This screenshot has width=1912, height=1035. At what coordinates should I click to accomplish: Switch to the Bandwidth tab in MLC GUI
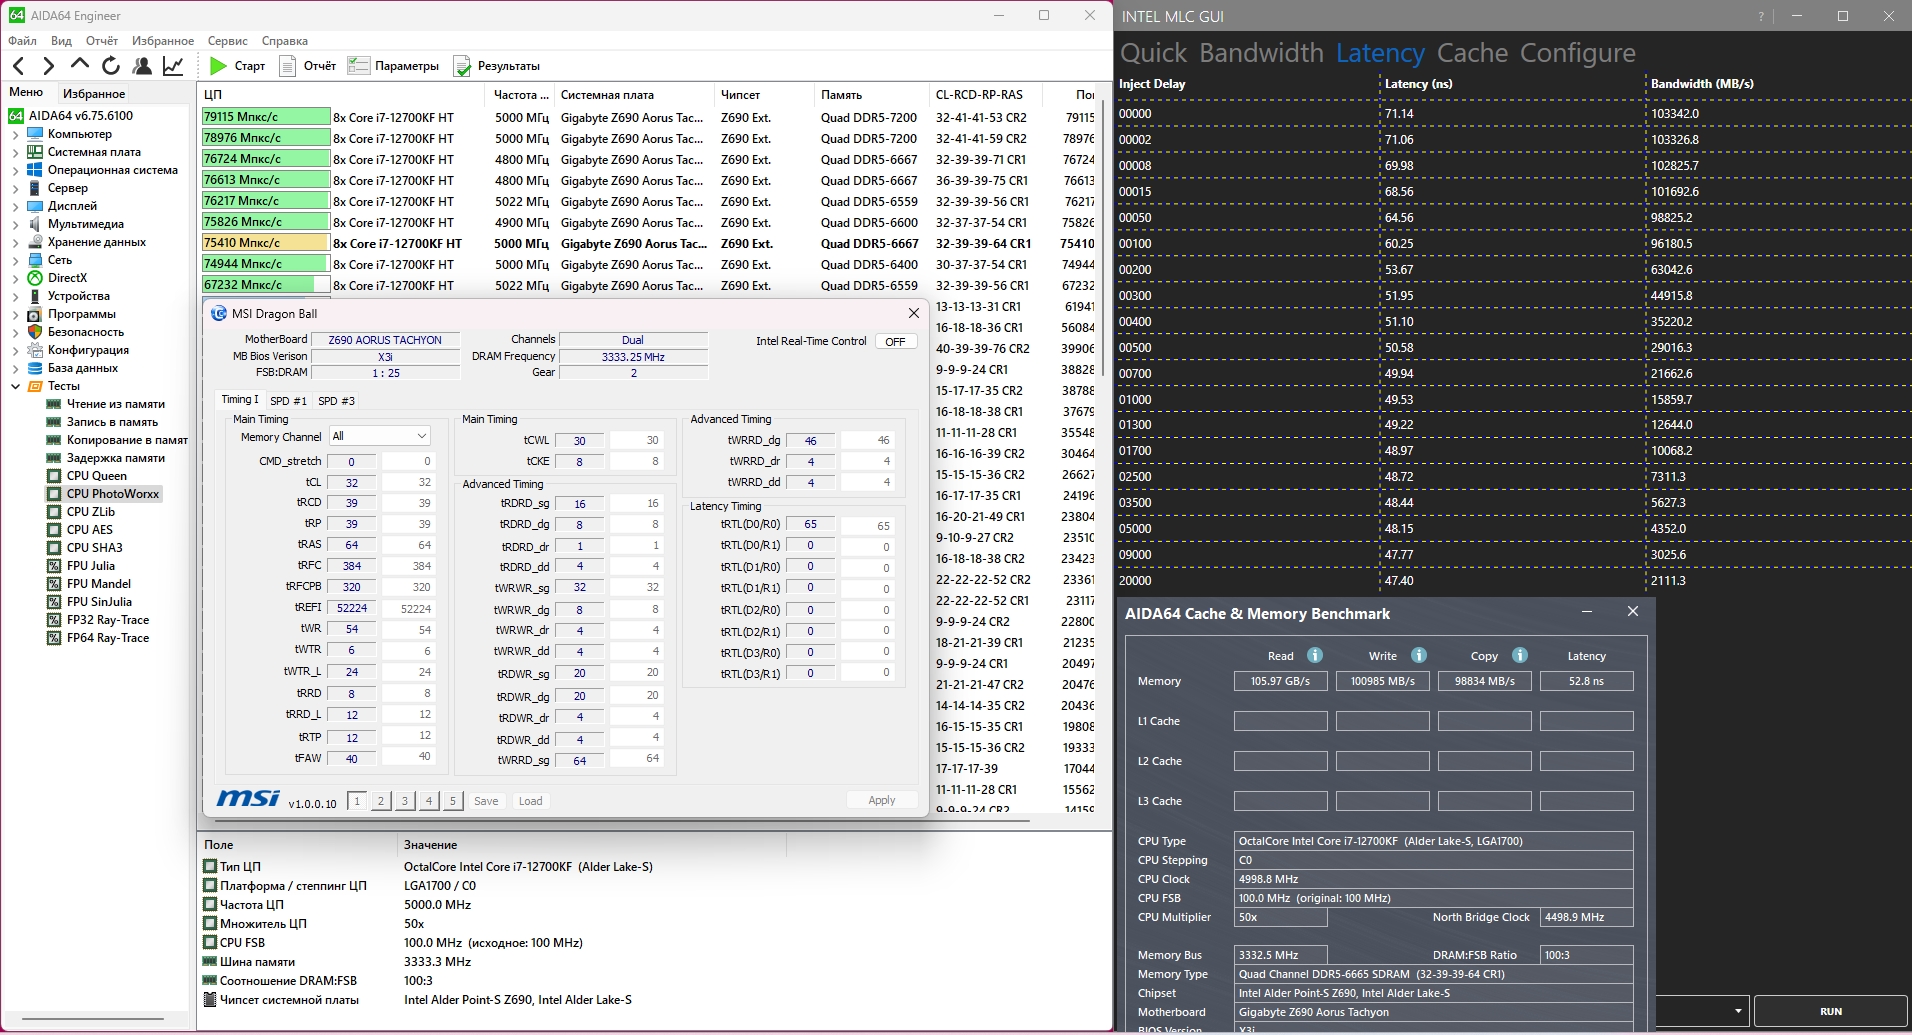[1261, 53]
